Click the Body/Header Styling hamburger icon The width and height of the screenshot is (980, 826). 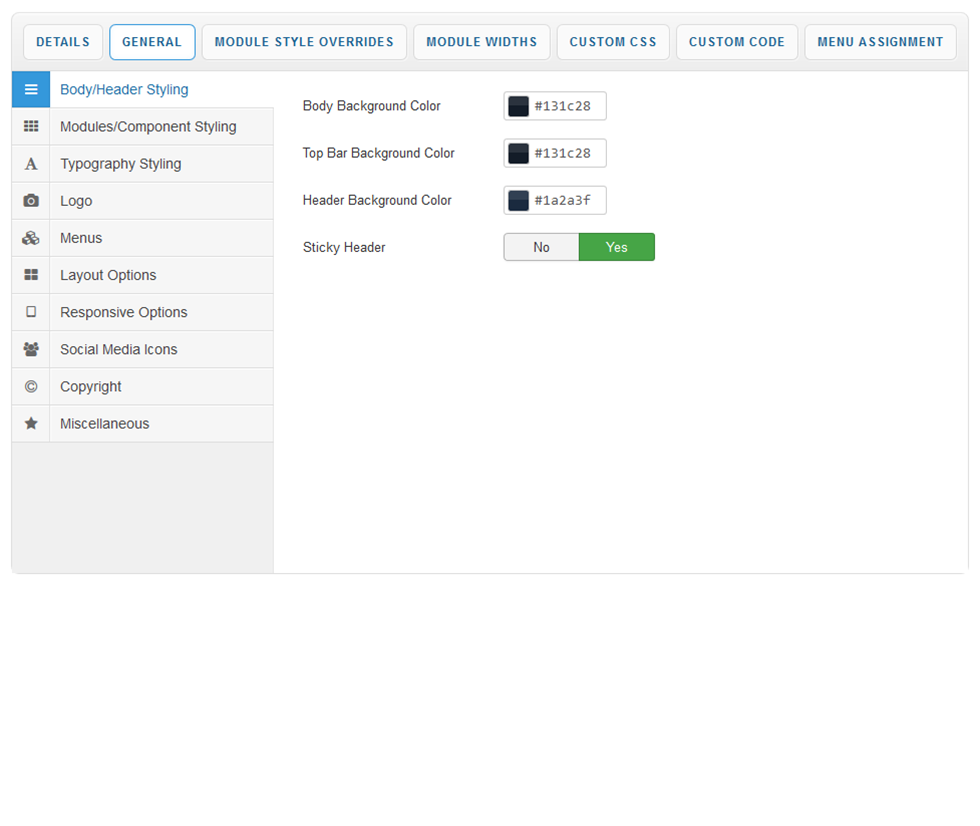(x=31, y=90)
